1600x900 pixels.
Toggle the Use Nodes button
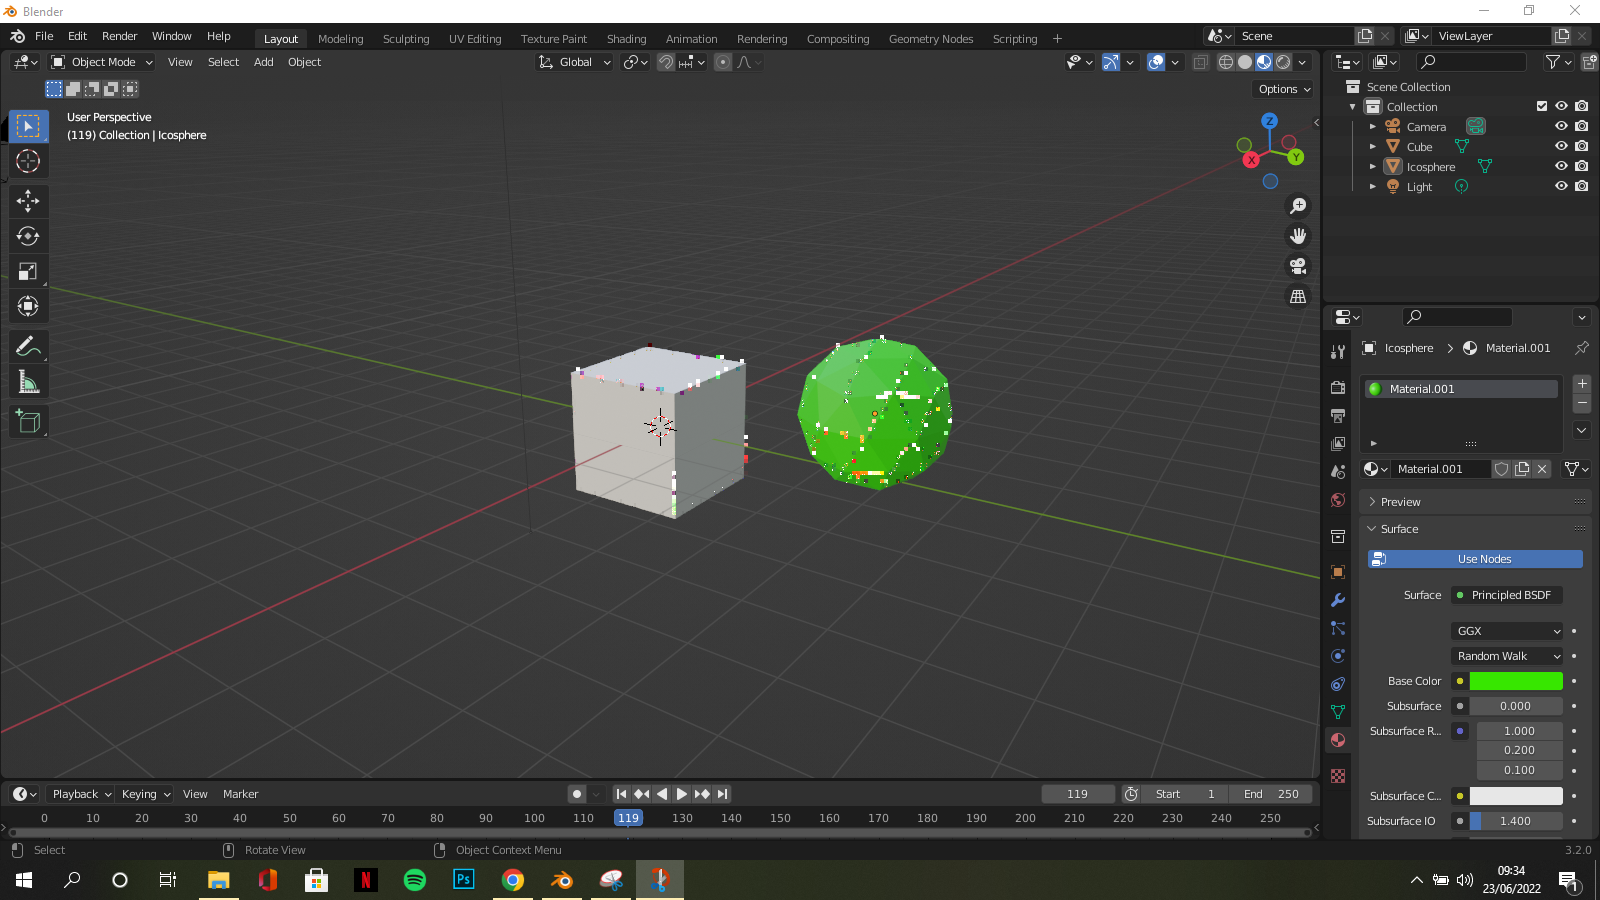tap(1475, 559)
